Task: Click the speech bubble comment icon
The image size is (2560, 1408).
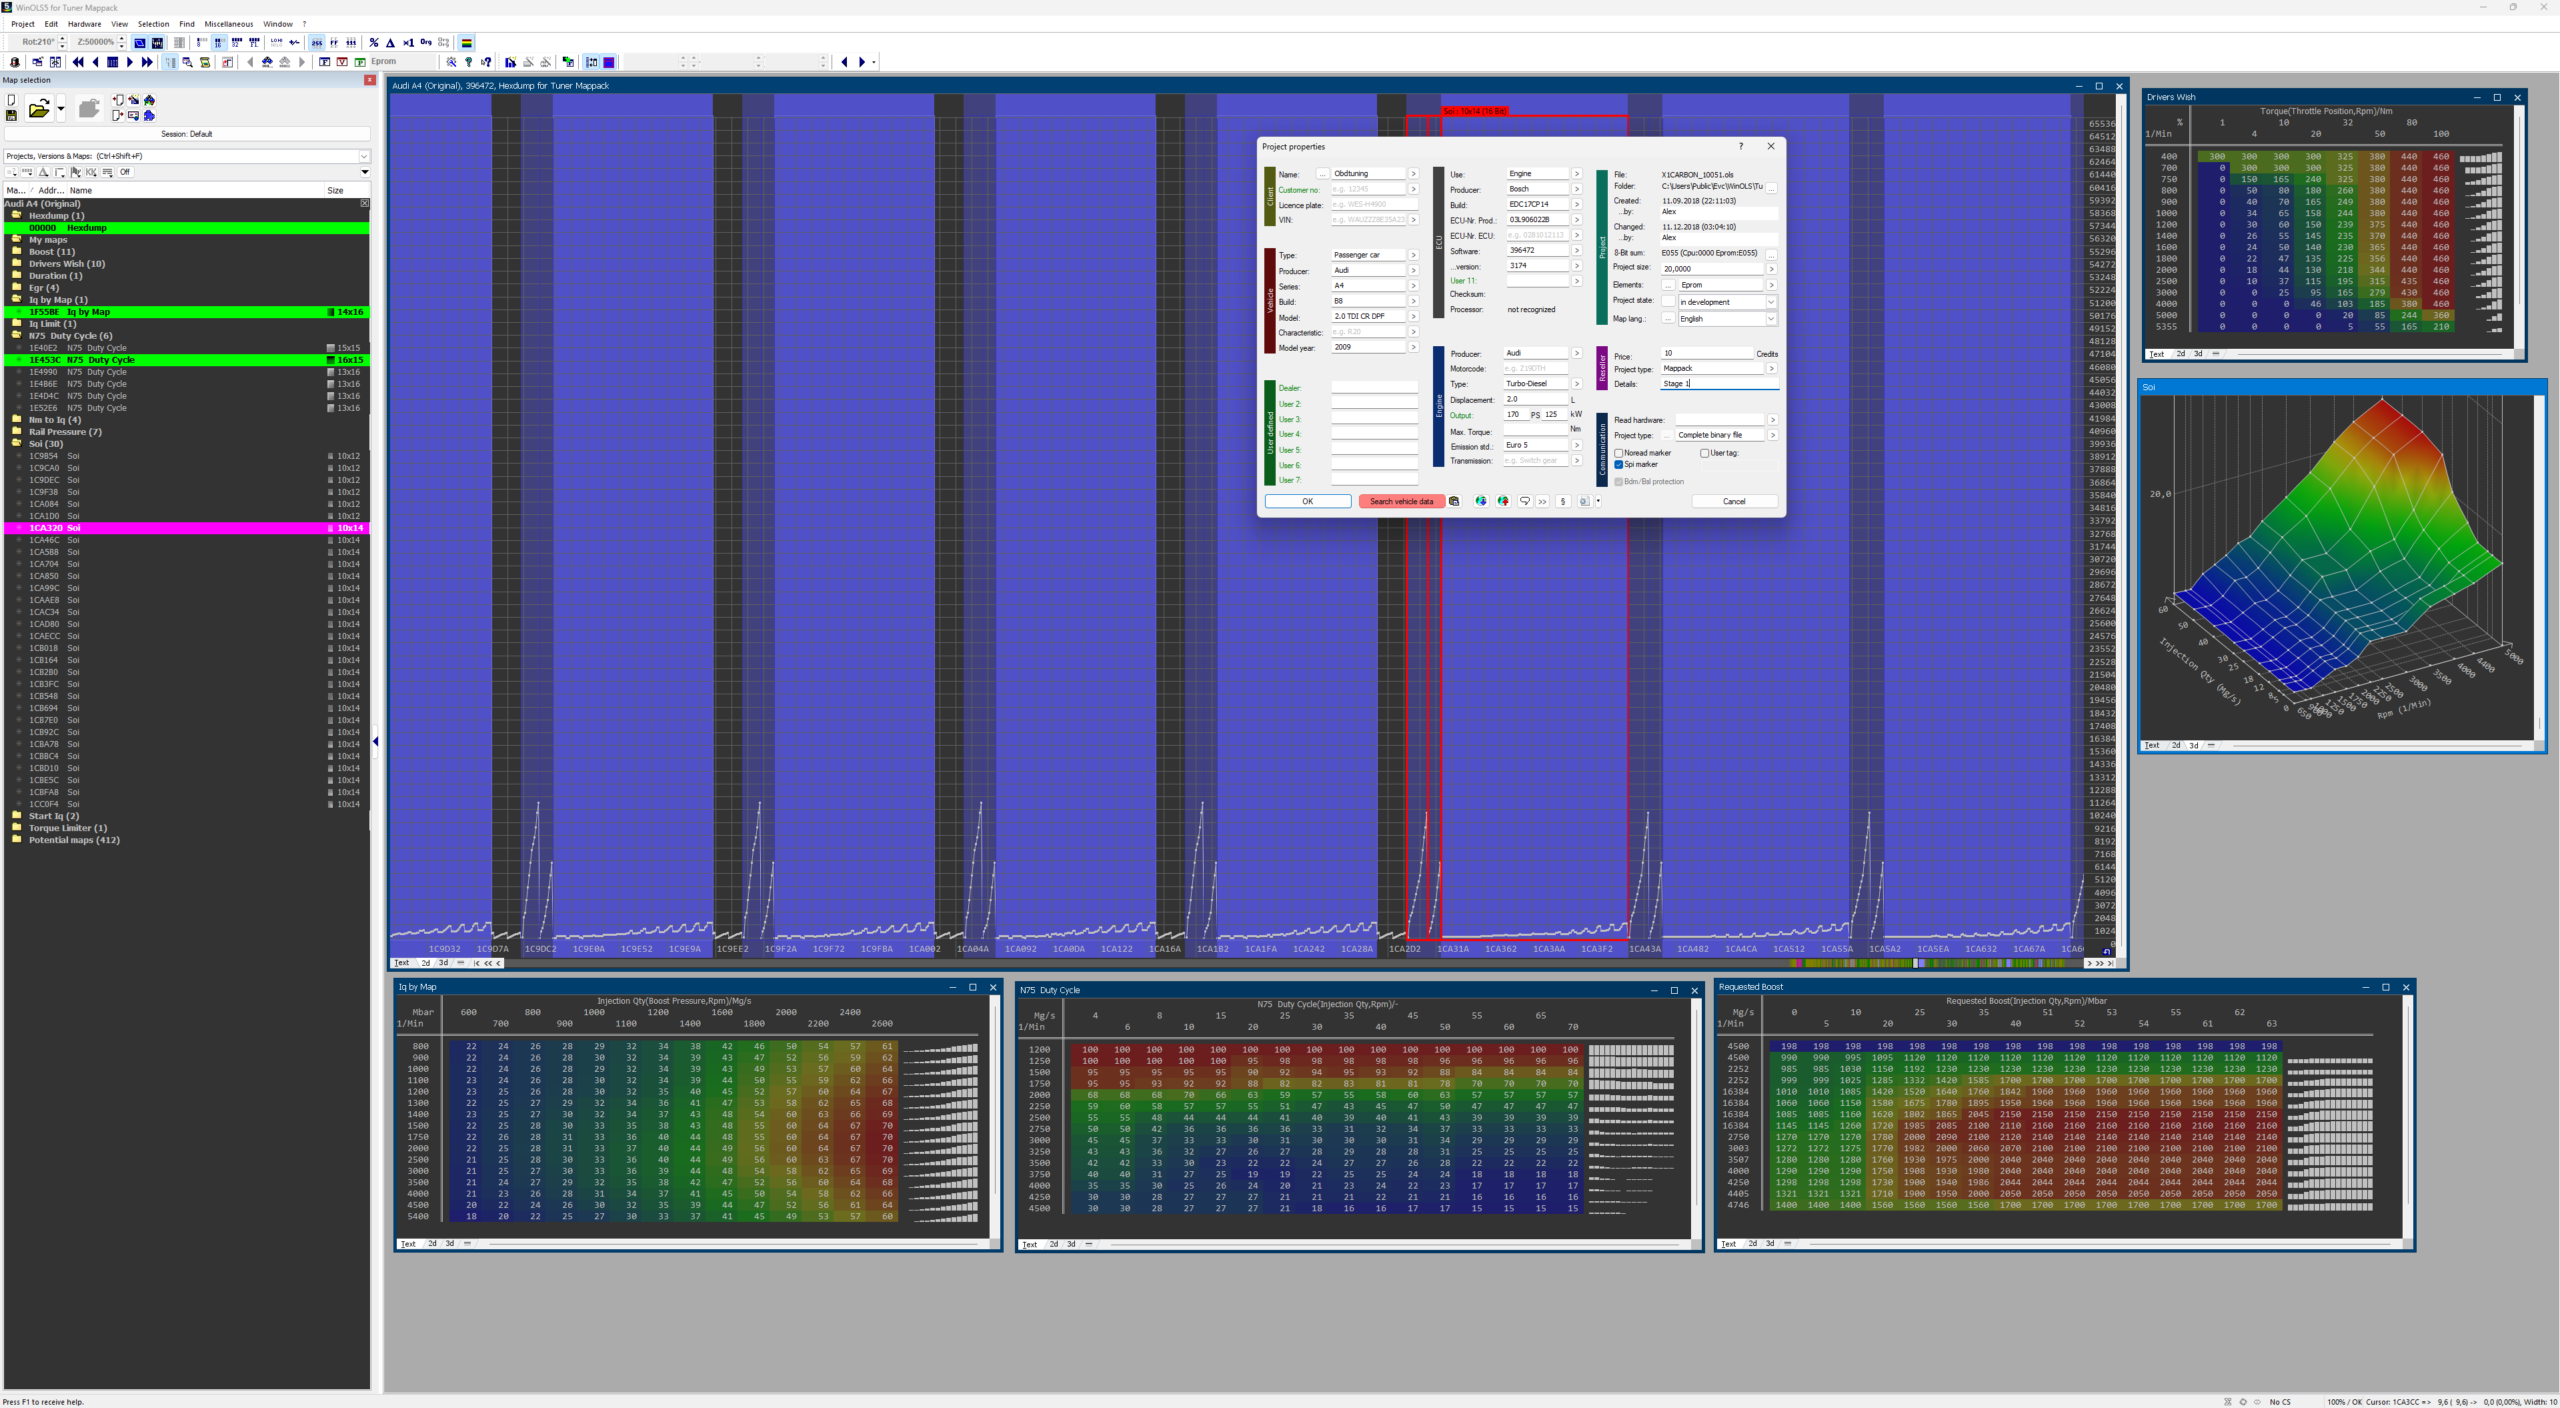Action: point(1524,501)
